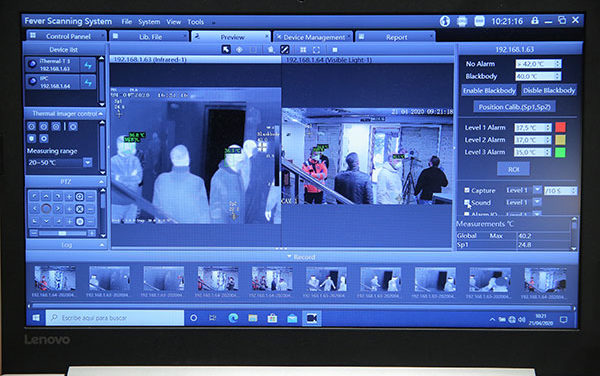Click the delete bucket icon in preview toolbar
Screen dimensions: 600x376
point(271,50)
